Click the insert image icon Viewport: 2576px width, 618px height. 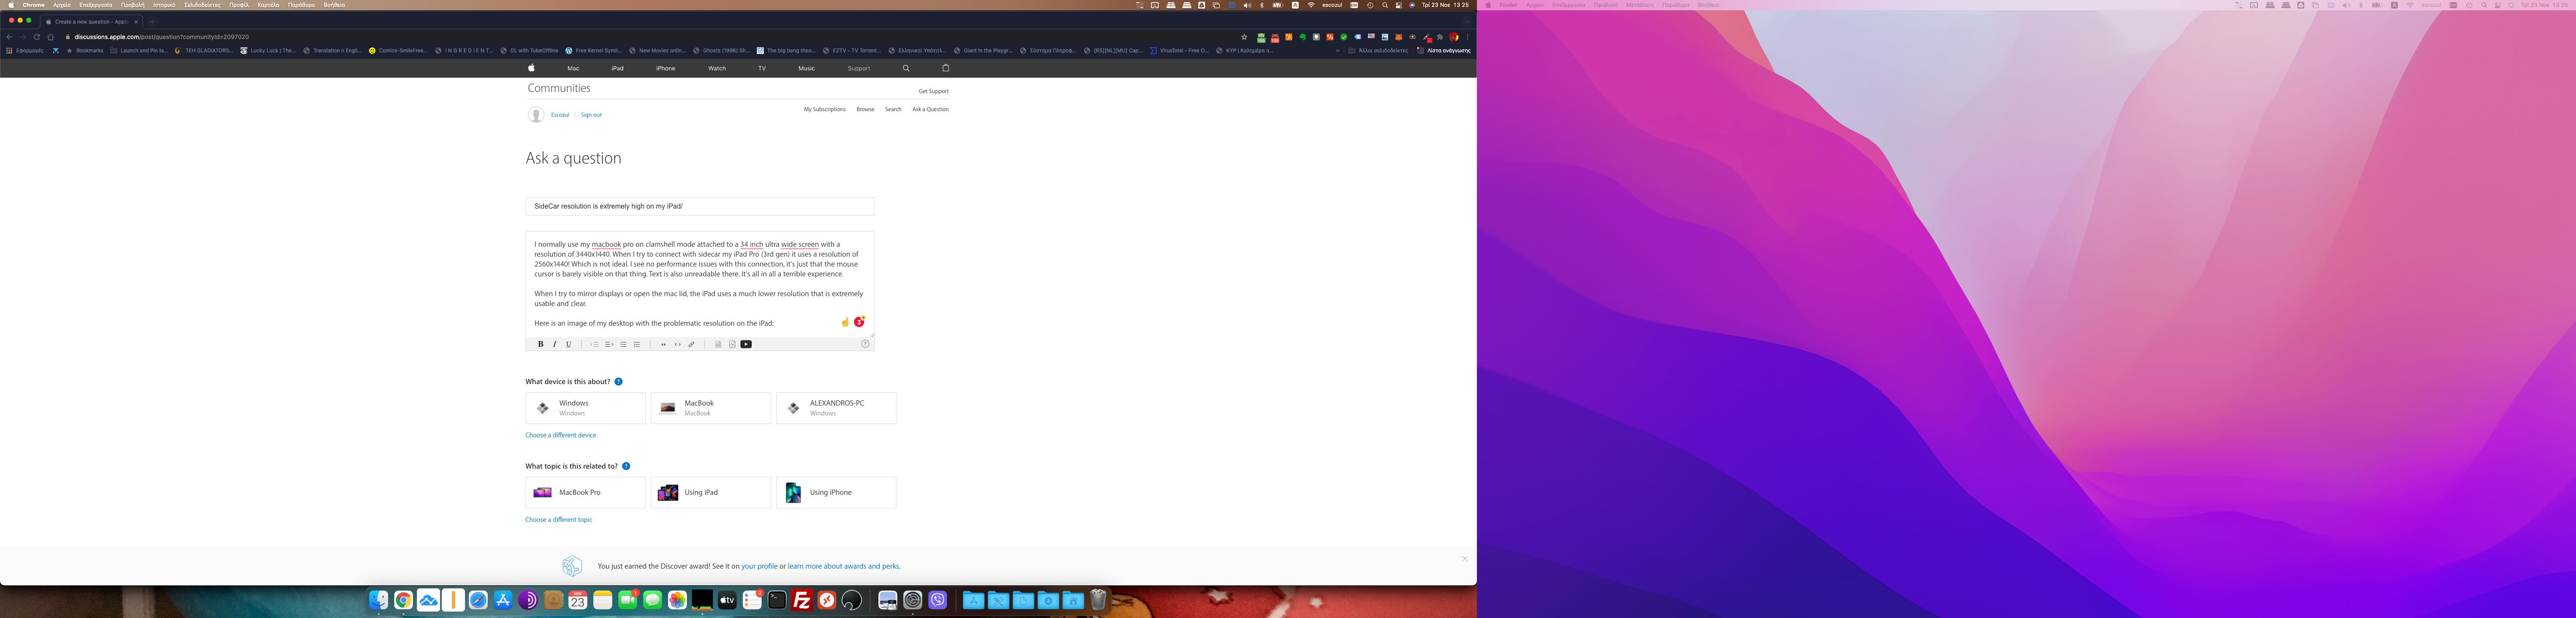coord(732,344)
